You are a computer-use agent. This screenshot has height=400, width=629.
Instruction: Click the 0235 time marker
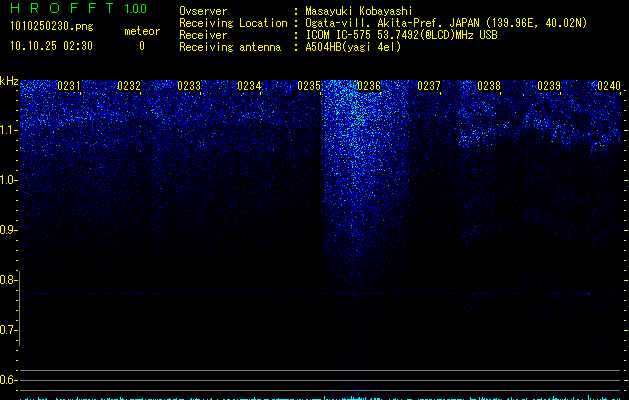[309, 86]
